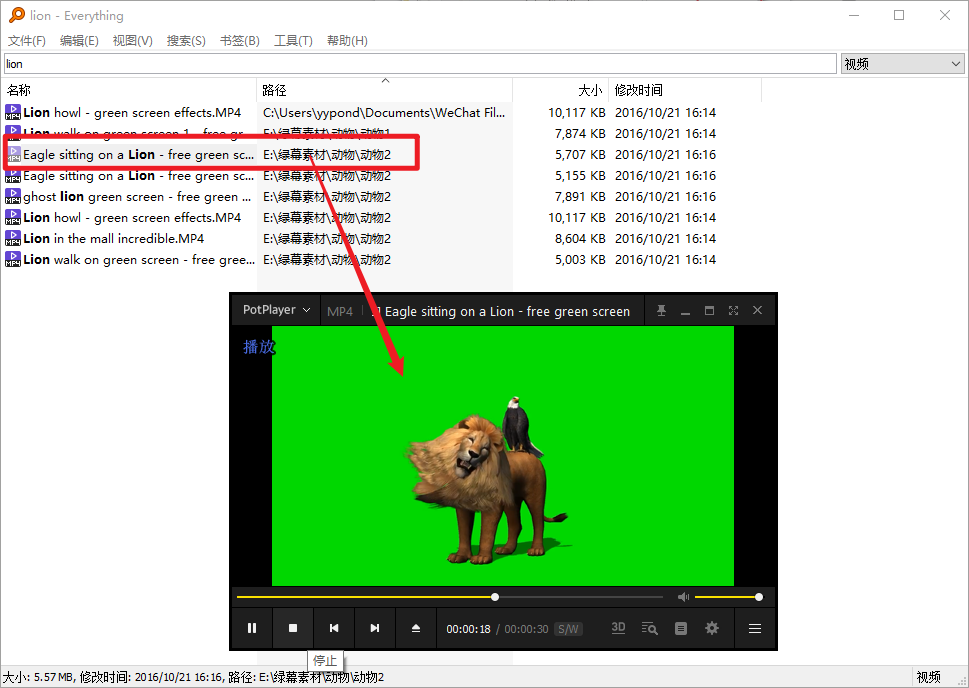Open the chapter/bookmark panel icon

[681, 628]
